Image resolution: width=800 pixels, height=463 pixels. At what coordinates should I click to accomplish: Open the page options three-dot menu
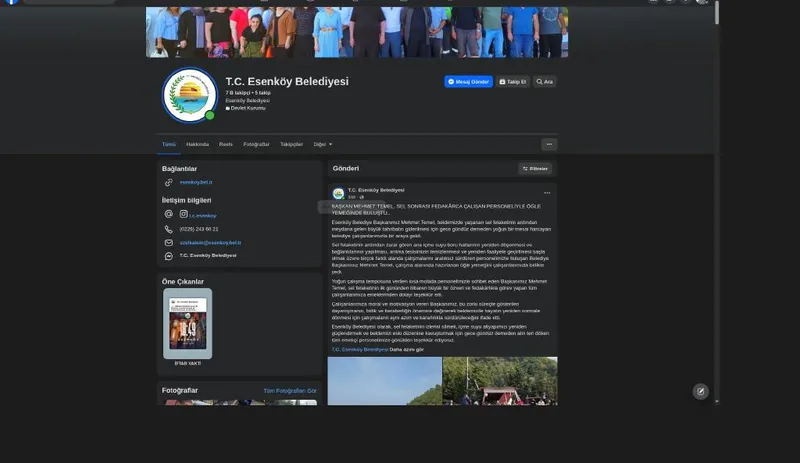(x=549, y=144)
